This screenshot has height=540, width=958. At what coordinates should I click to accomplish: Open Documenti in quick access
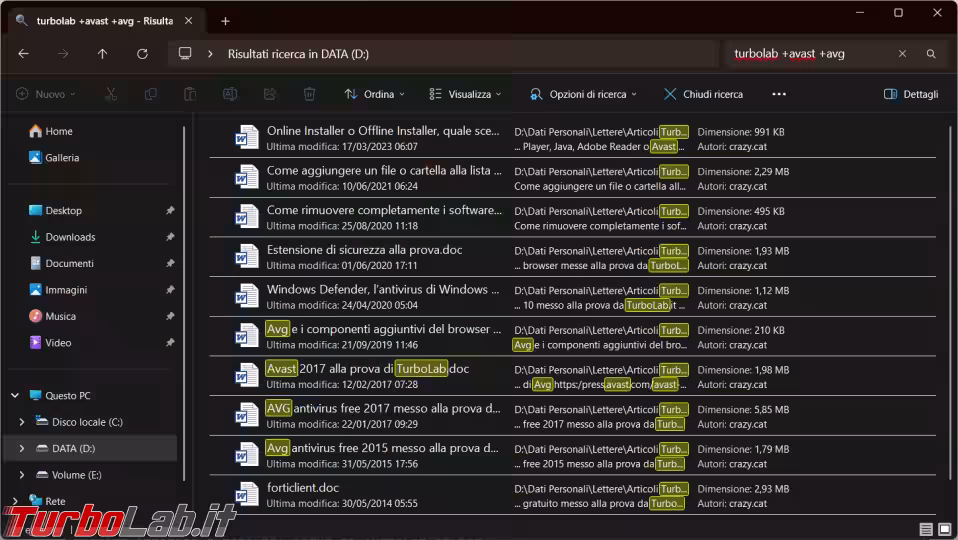point(62,263)
